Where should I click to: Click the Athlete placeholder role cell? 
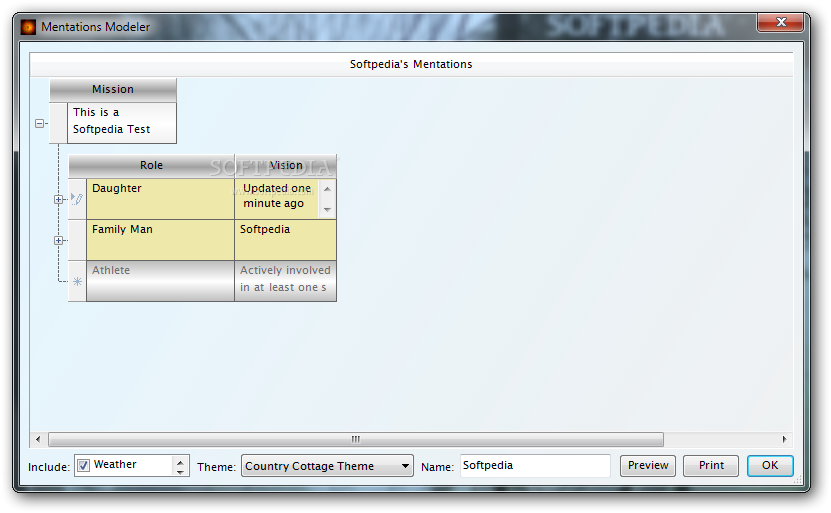tap(160, 281)
